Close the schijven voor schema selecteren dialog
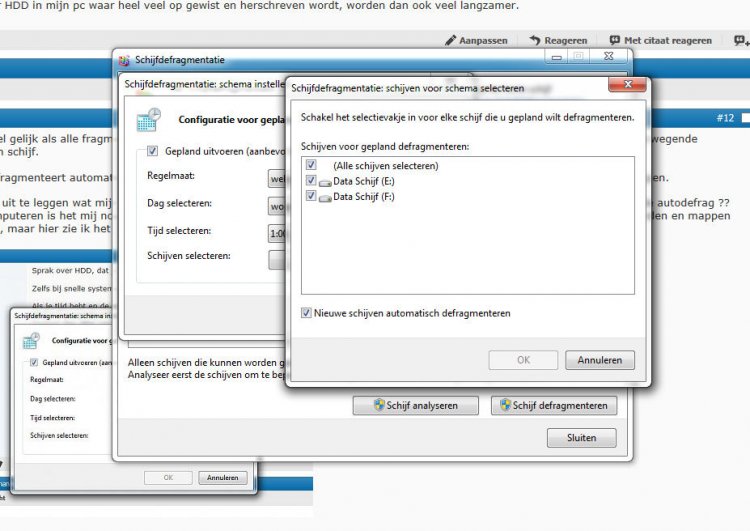This screenshot has width=750, height=531. pos(627,85)
